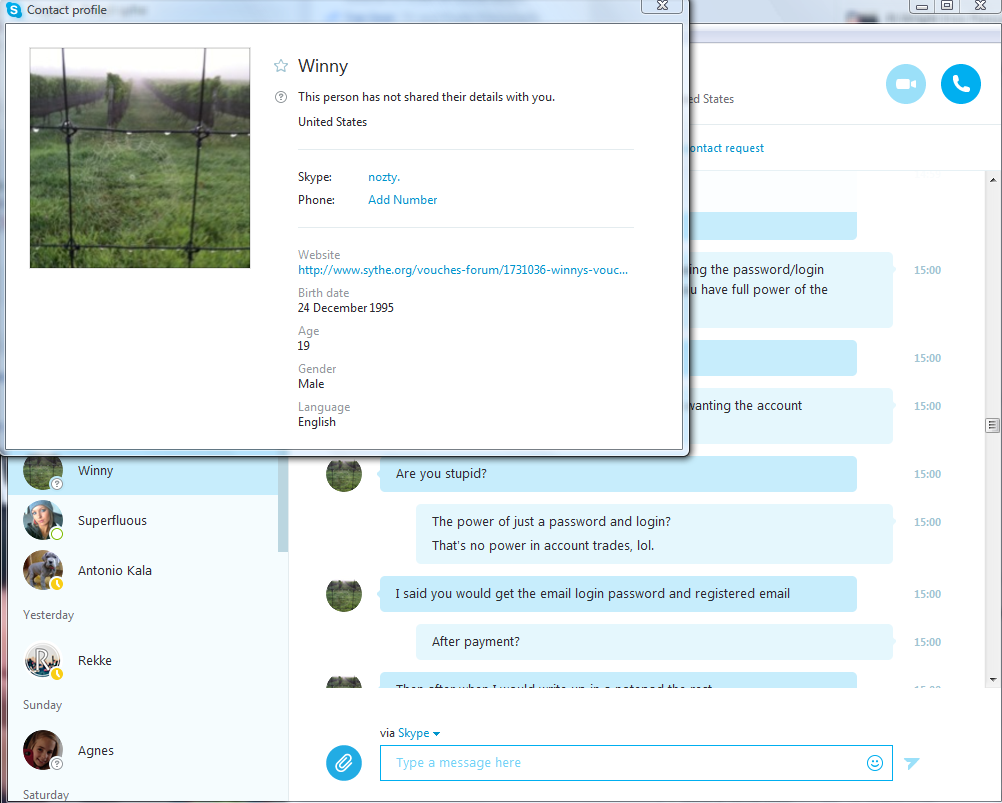Open conversation with Antonio Kala

[143, 570]
